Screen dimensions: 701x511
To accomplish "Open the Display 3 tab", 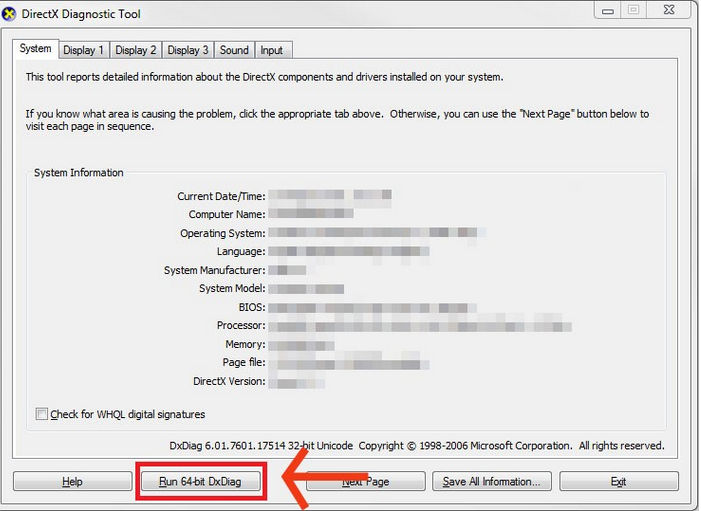I will pos(188,50).
